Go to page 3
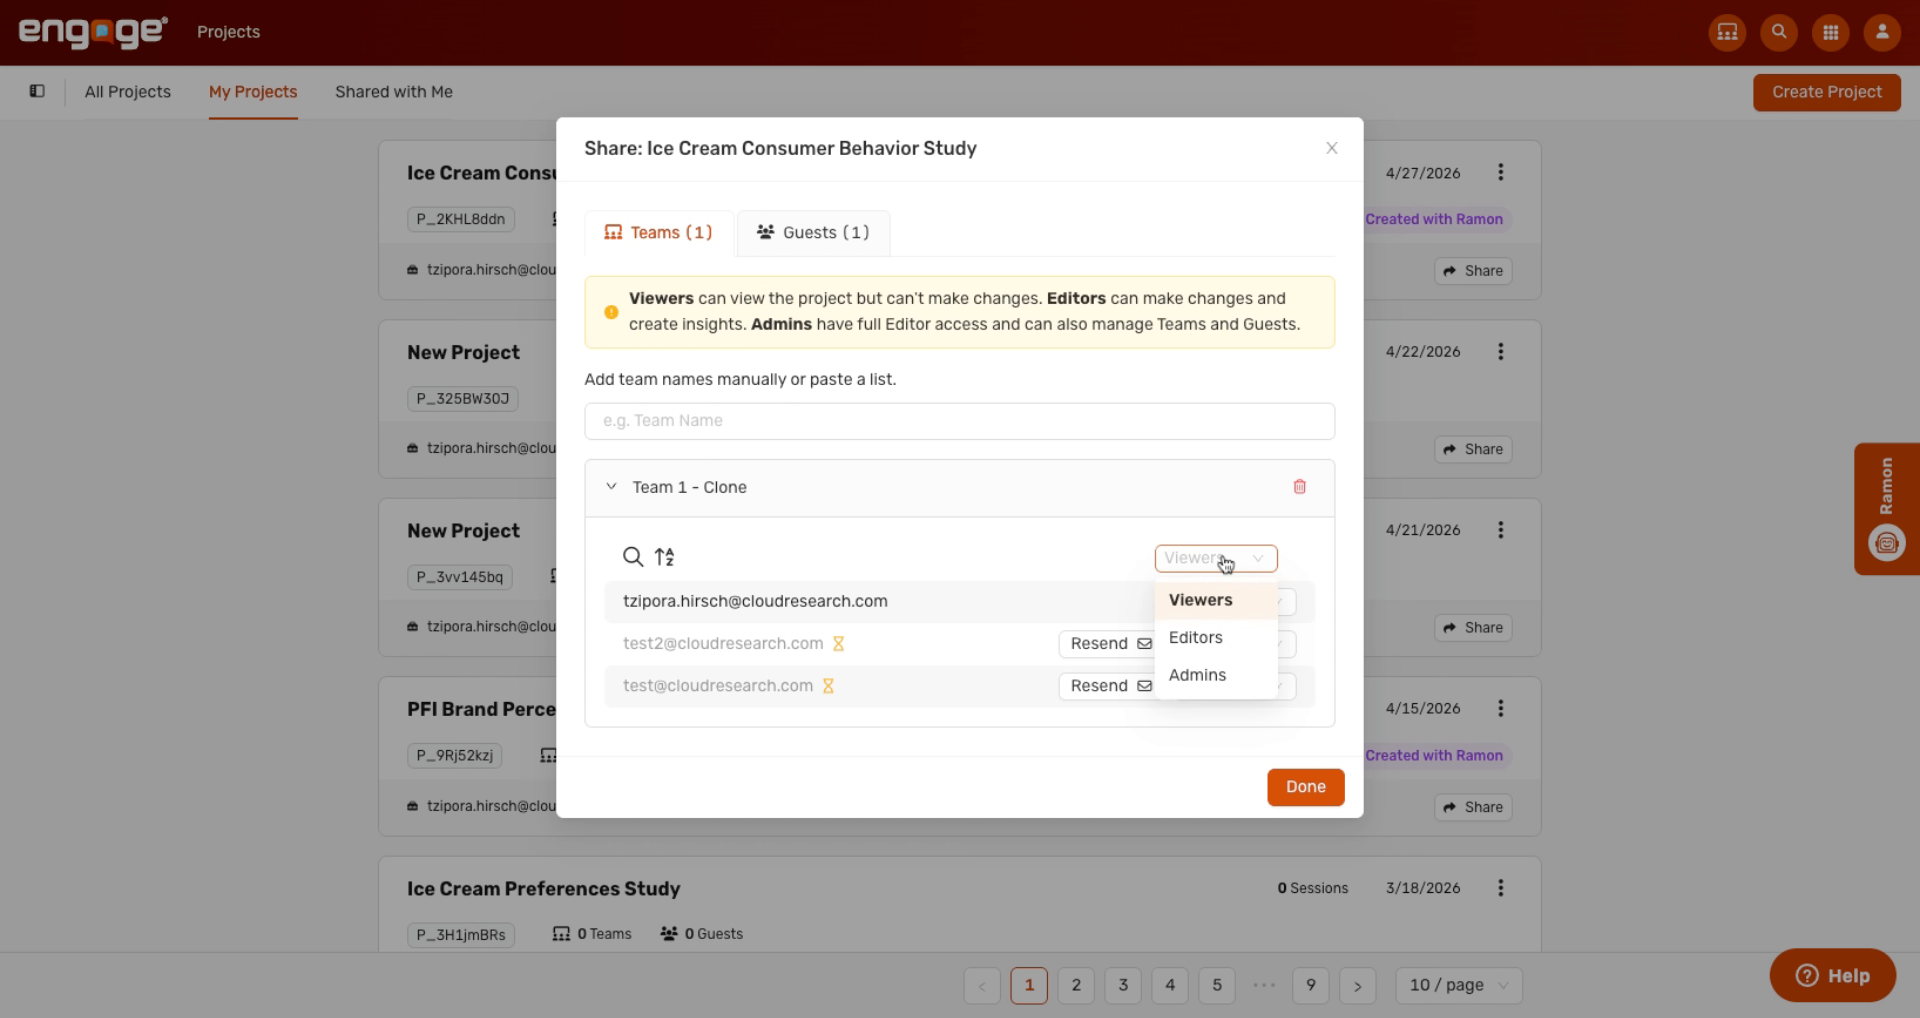The image size is (1920, 1018). point(1123,985)
